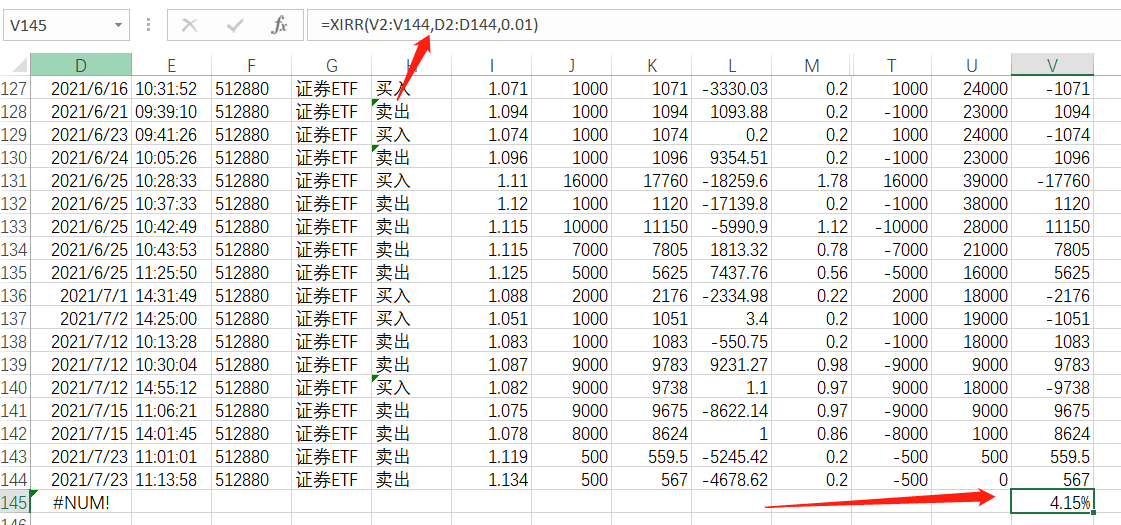
Task: Select row 144 header
Action: tap(15, 479)
